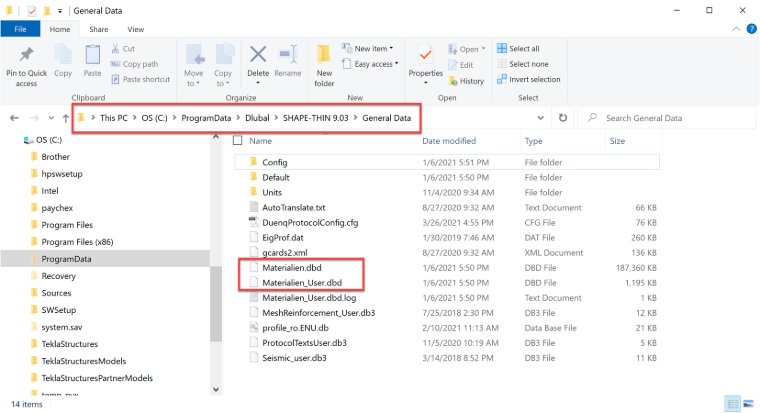The height and width of the screenshot is (413, 760).
Task: Click Select none in ribbon
Action: (x=523, y=64)
